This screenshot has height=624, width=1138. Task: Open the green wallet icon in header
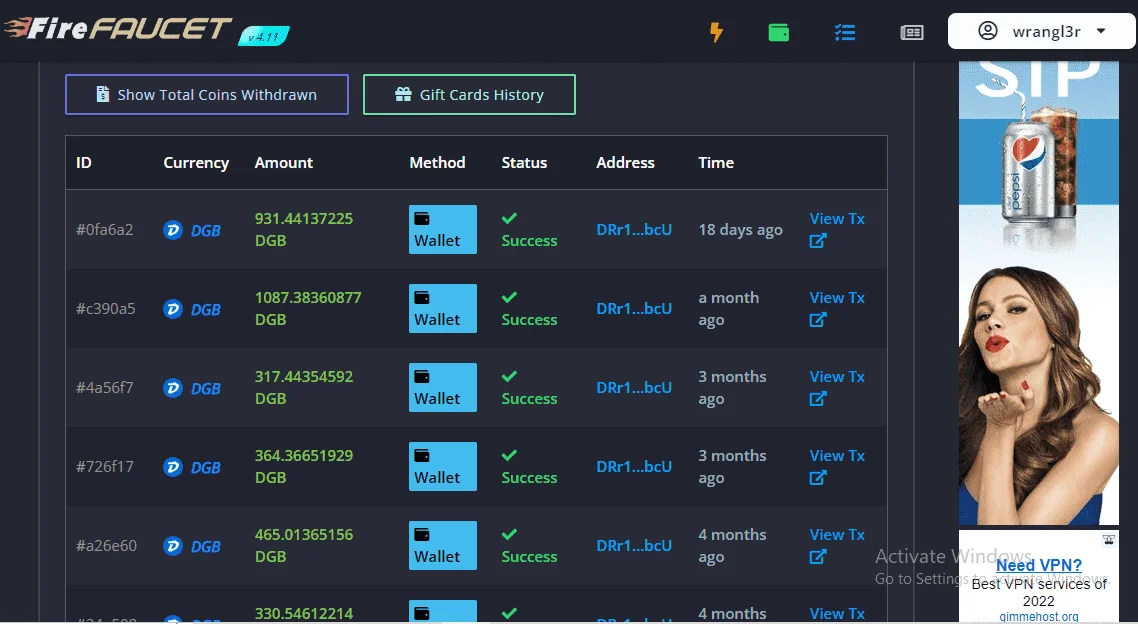click(779, 32)
